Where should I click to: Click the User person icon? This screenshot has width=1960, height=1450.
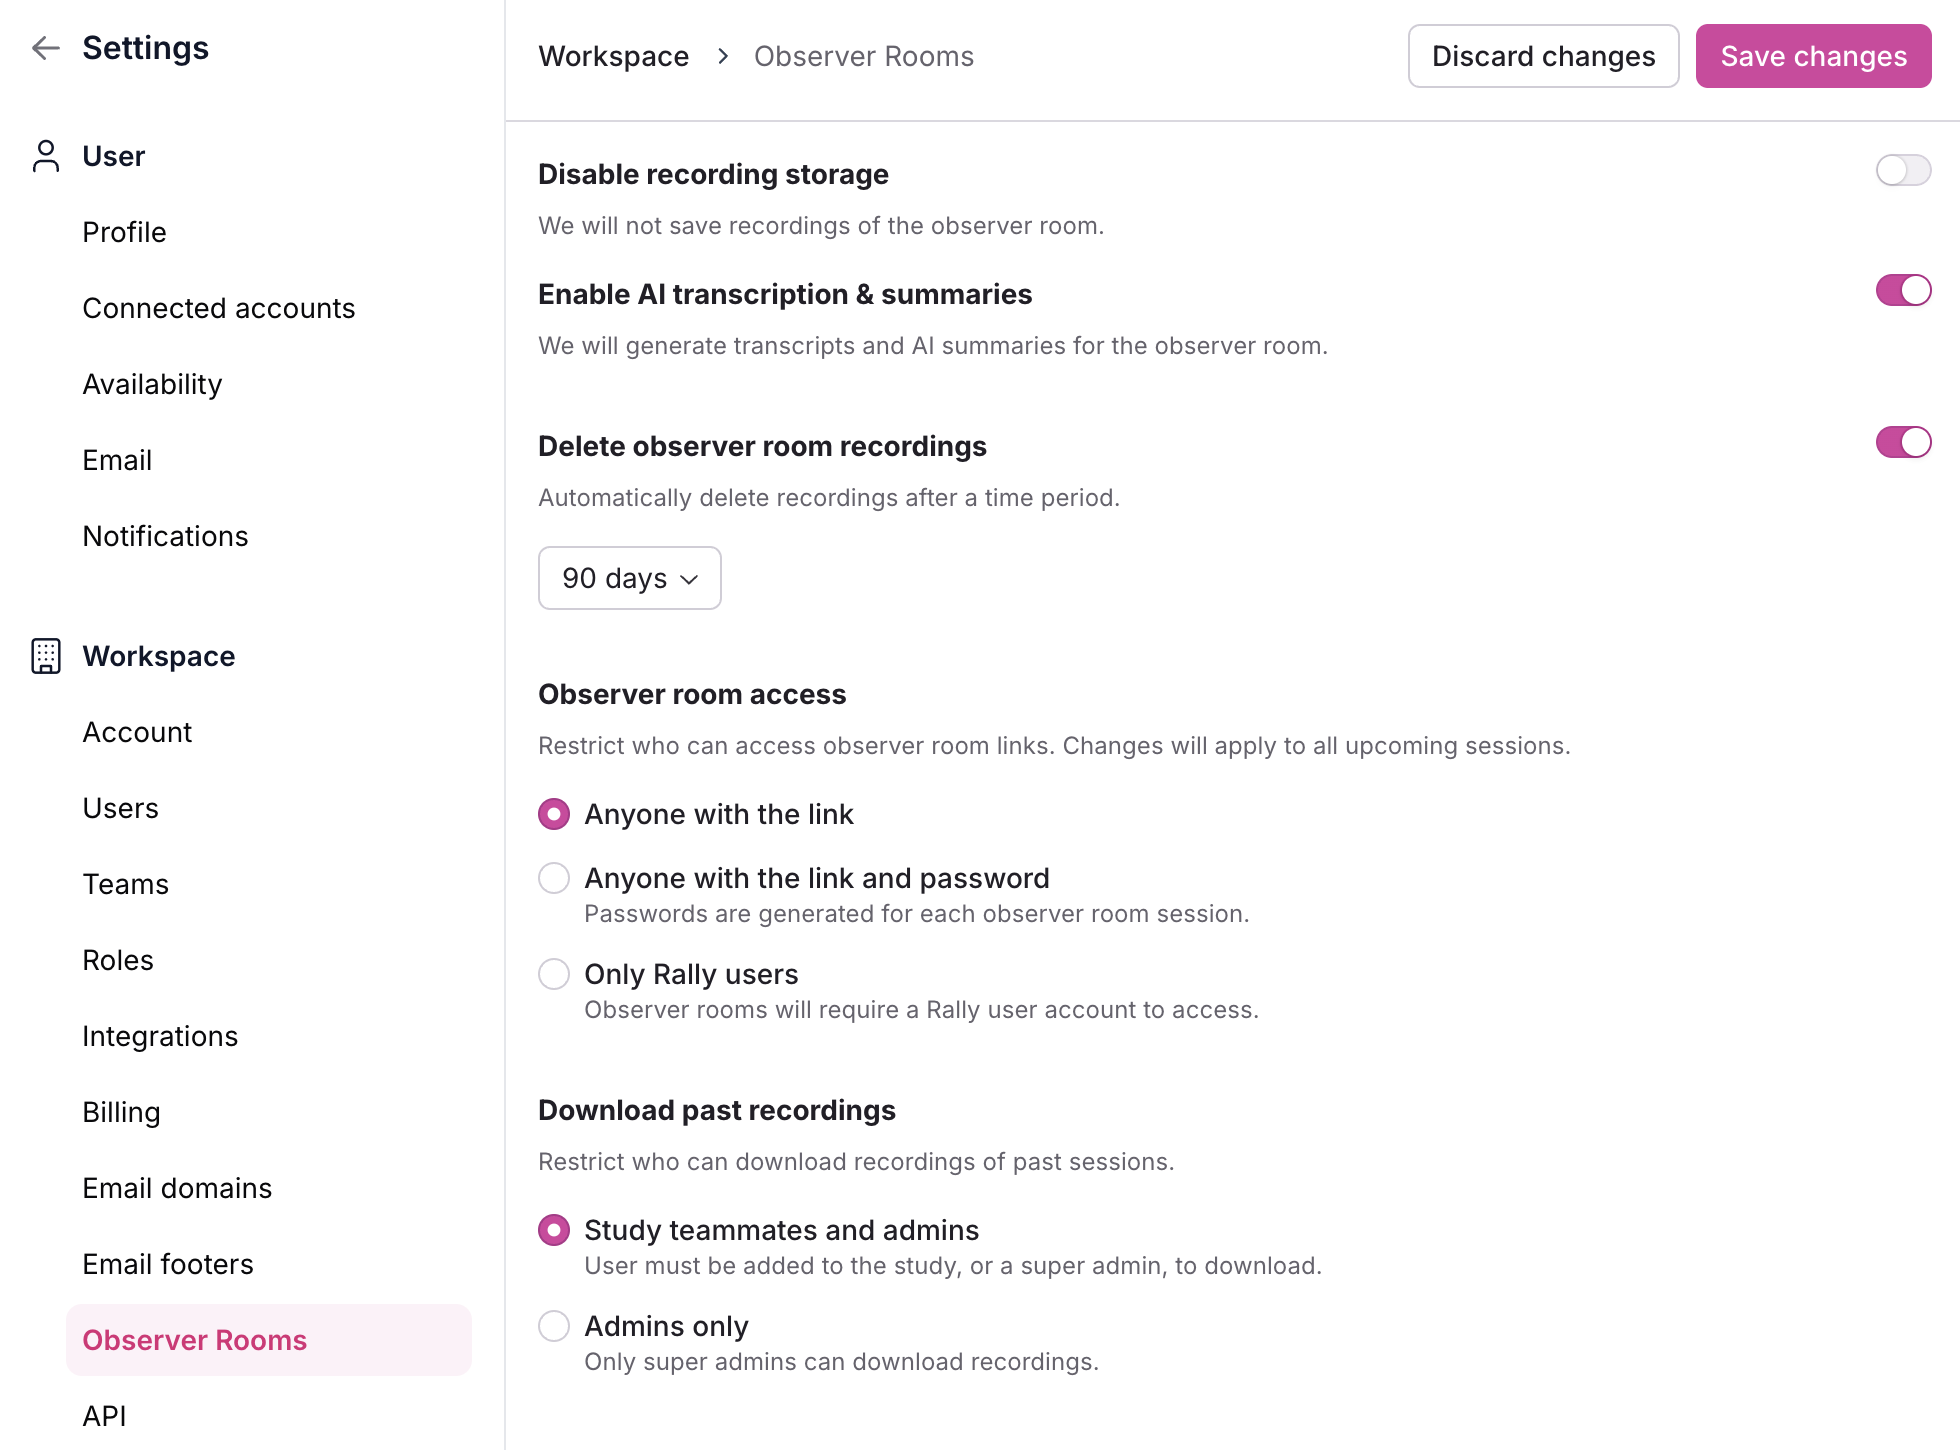point(46,156)
